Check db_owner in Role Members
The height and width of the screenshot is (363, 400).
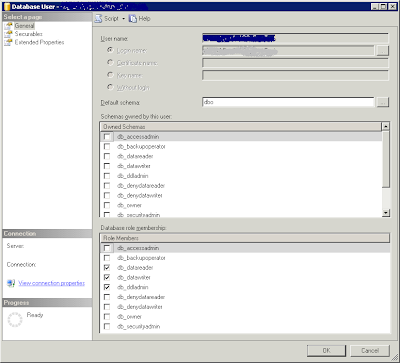[107, 316]
